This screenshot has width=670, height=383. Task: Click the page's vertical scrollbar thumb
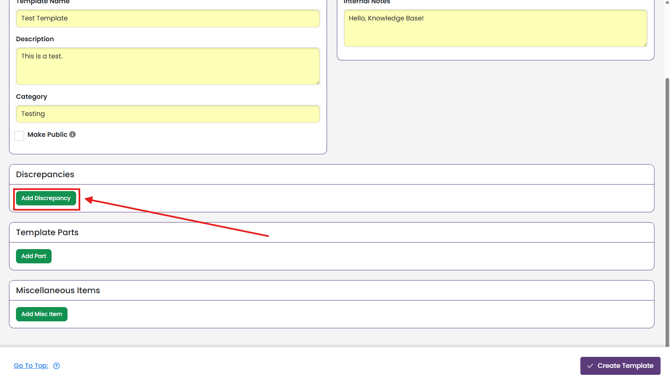tap(667, 212)
